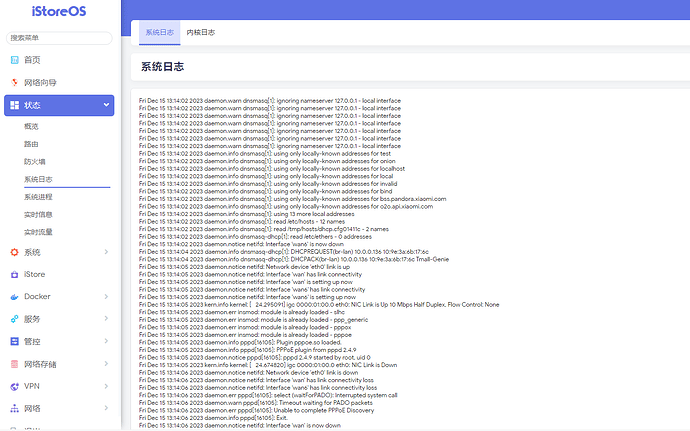Click the 服务 services icon
This screenshot has height=431, width=690.
[13, 319]
